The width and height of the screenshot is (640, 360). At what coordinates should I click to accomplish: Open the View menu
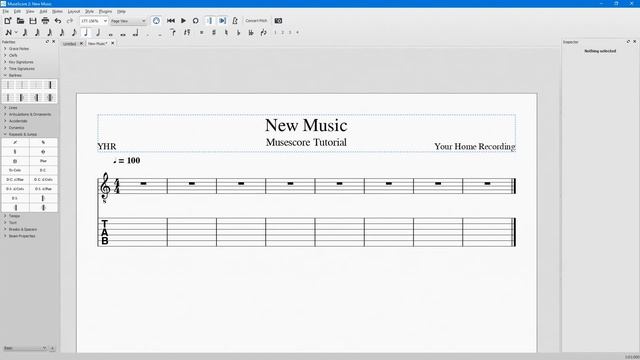(30, 11)
